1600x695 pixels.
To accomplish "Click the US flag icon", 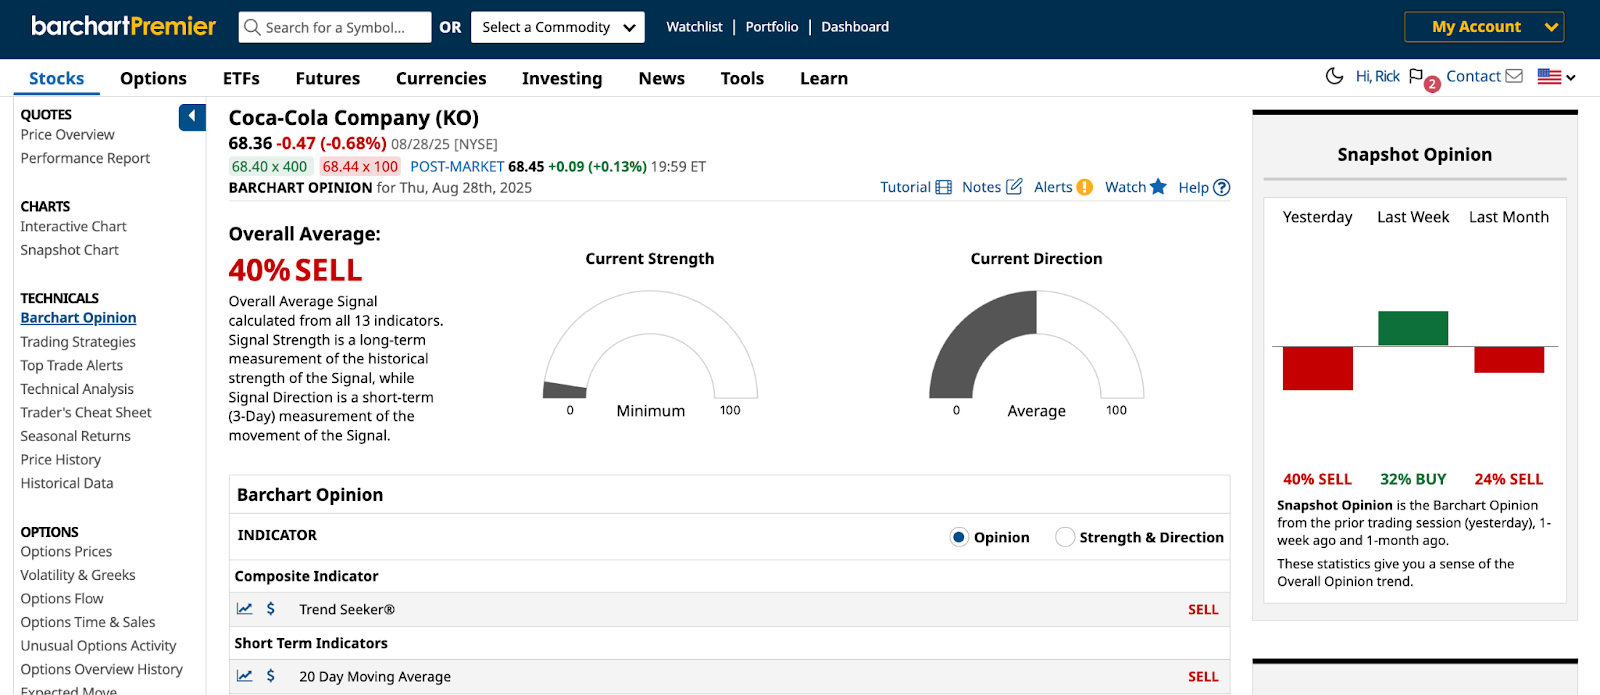I will [1549, 76].
